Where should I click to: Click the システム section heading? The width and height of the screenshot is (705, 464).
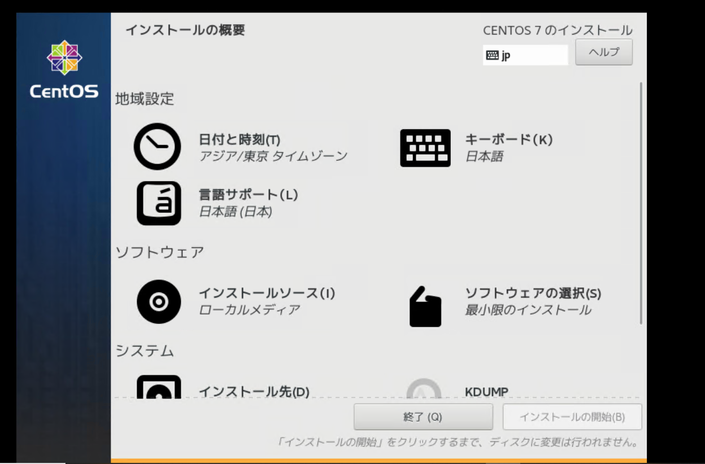[144, 351]
